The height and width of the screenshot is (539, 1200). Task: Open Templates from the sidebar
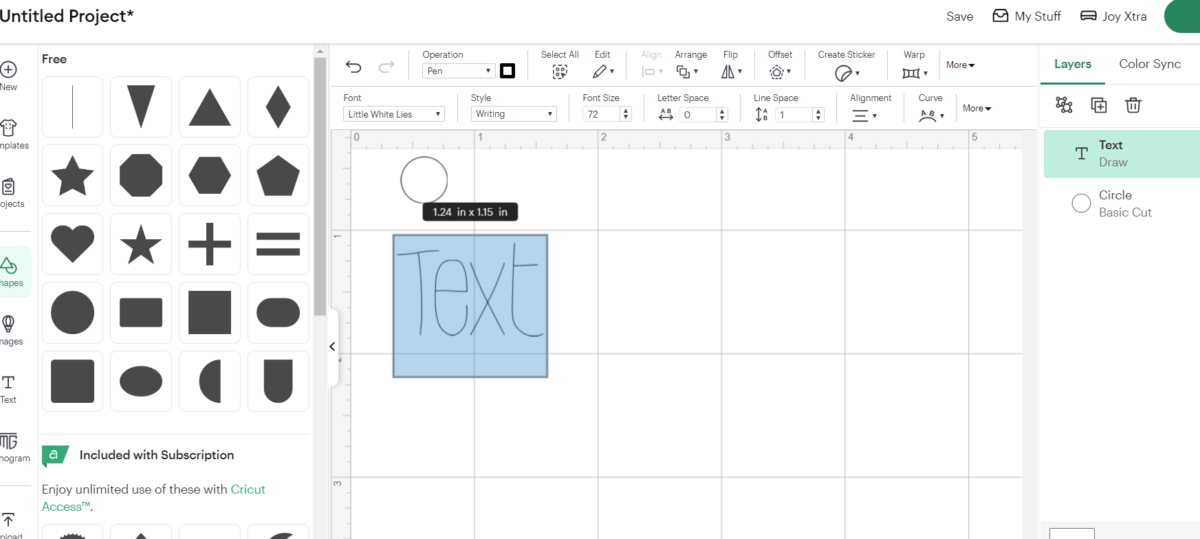pyautogui.click(x=10, y=134)
